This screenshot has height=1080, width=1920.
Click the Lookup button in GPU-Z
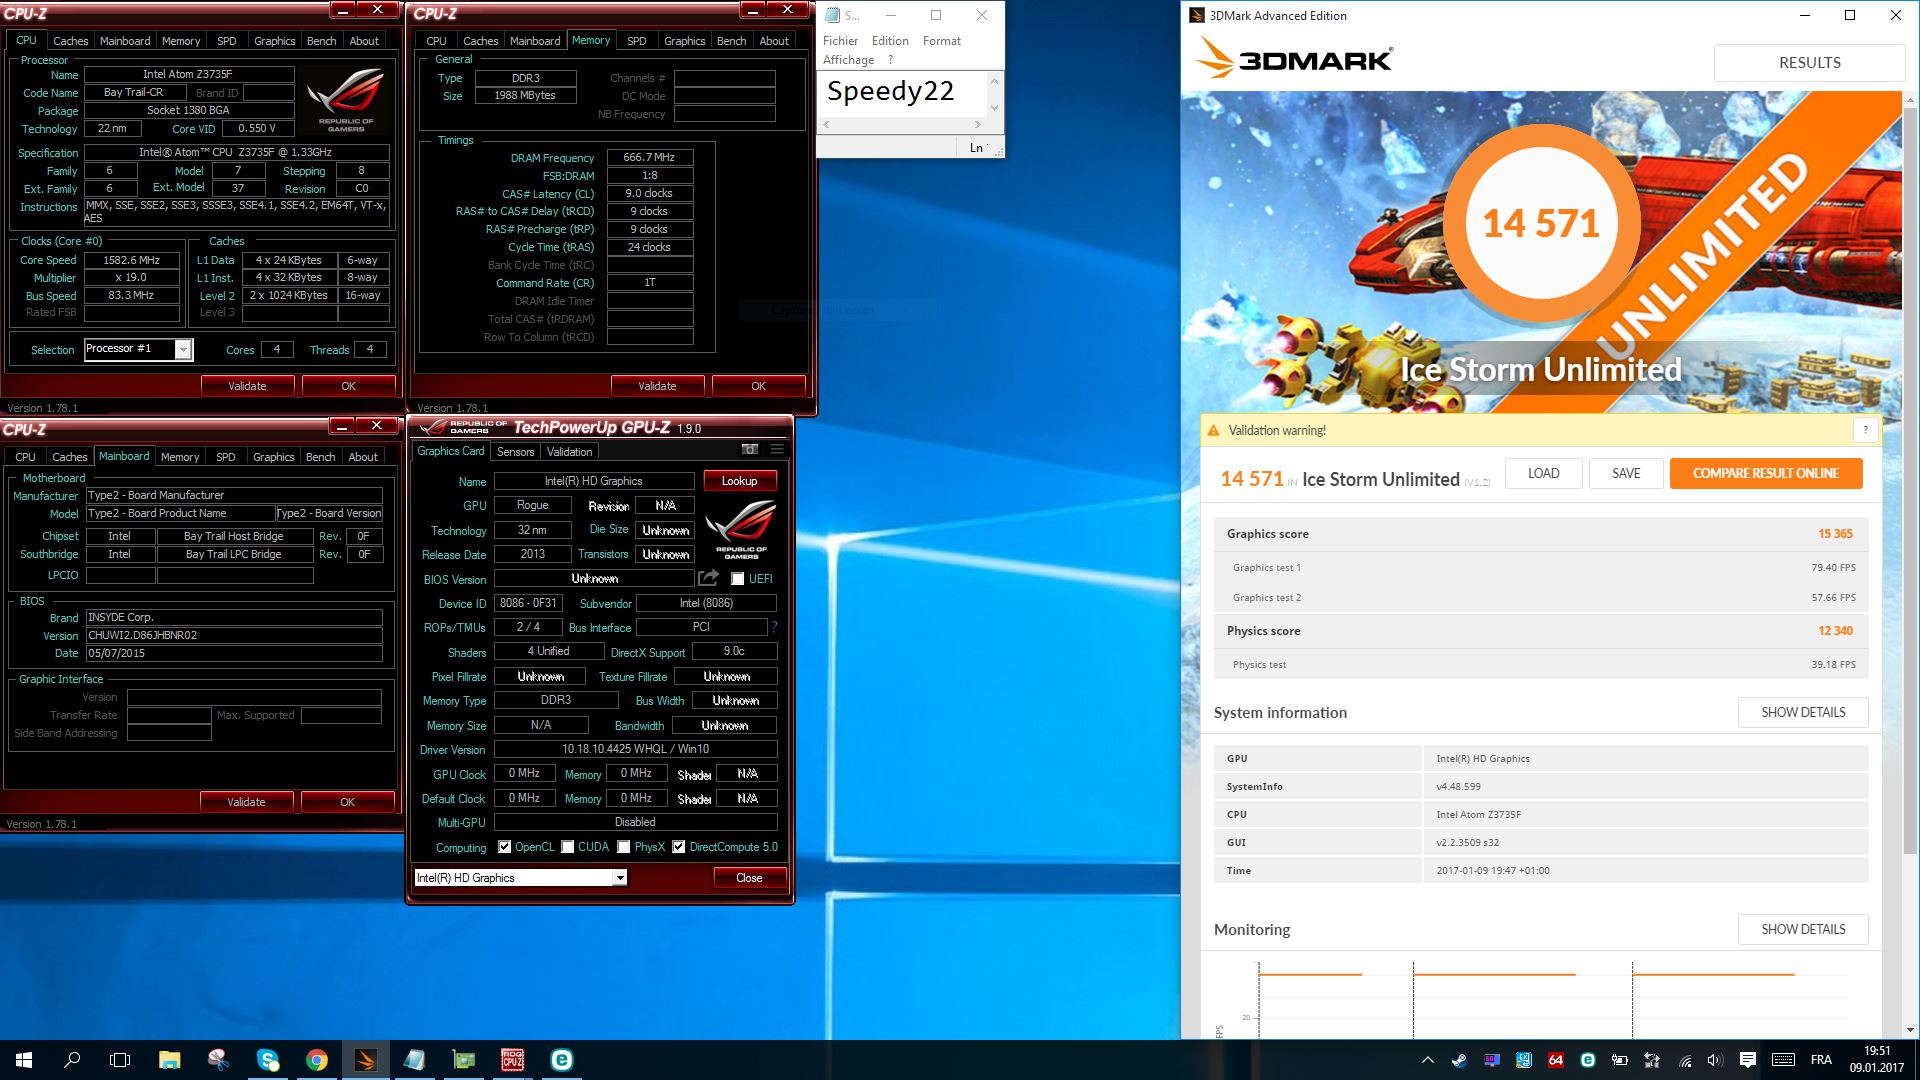pyautogui.click(x=739, y=481)
